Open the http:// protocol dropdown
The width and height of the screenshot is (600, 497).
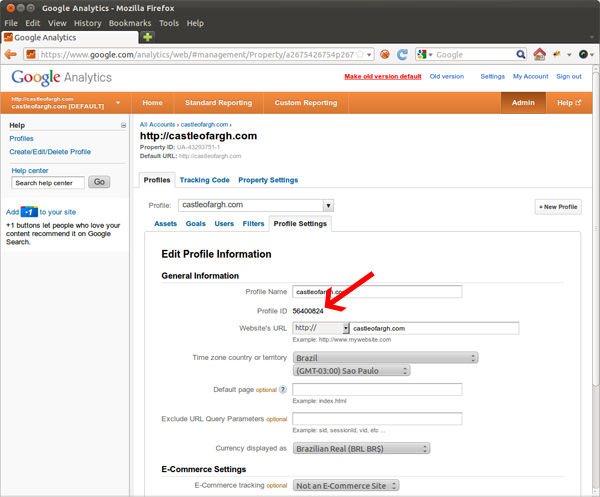coord(321,328)
